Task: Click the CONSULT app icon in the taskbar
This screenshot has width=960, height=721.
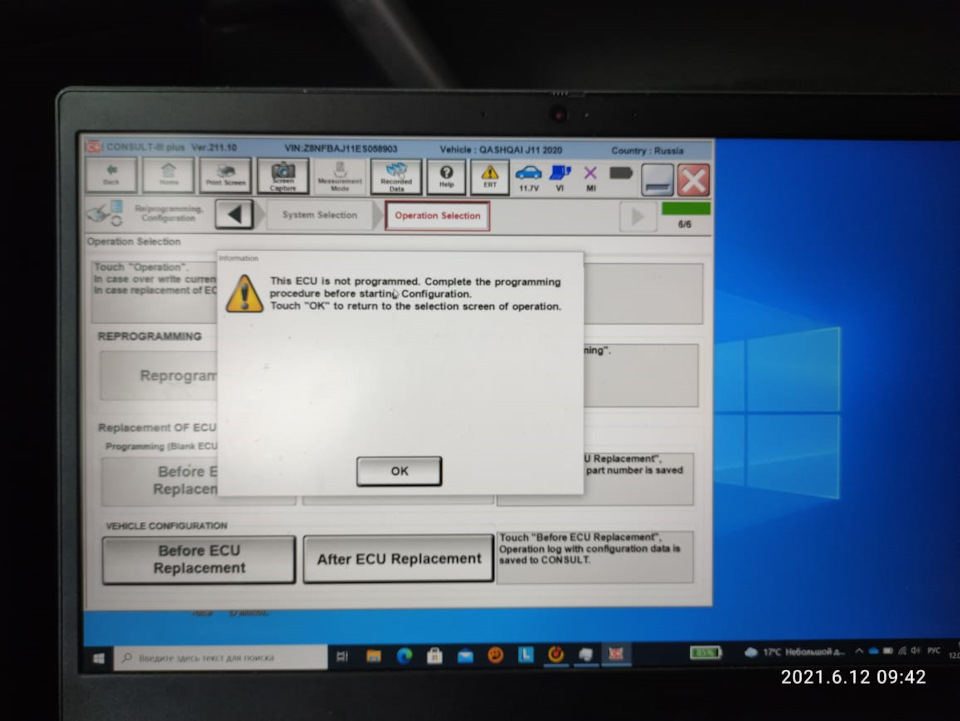Action: pyautogui.click(x=615, y=654)
